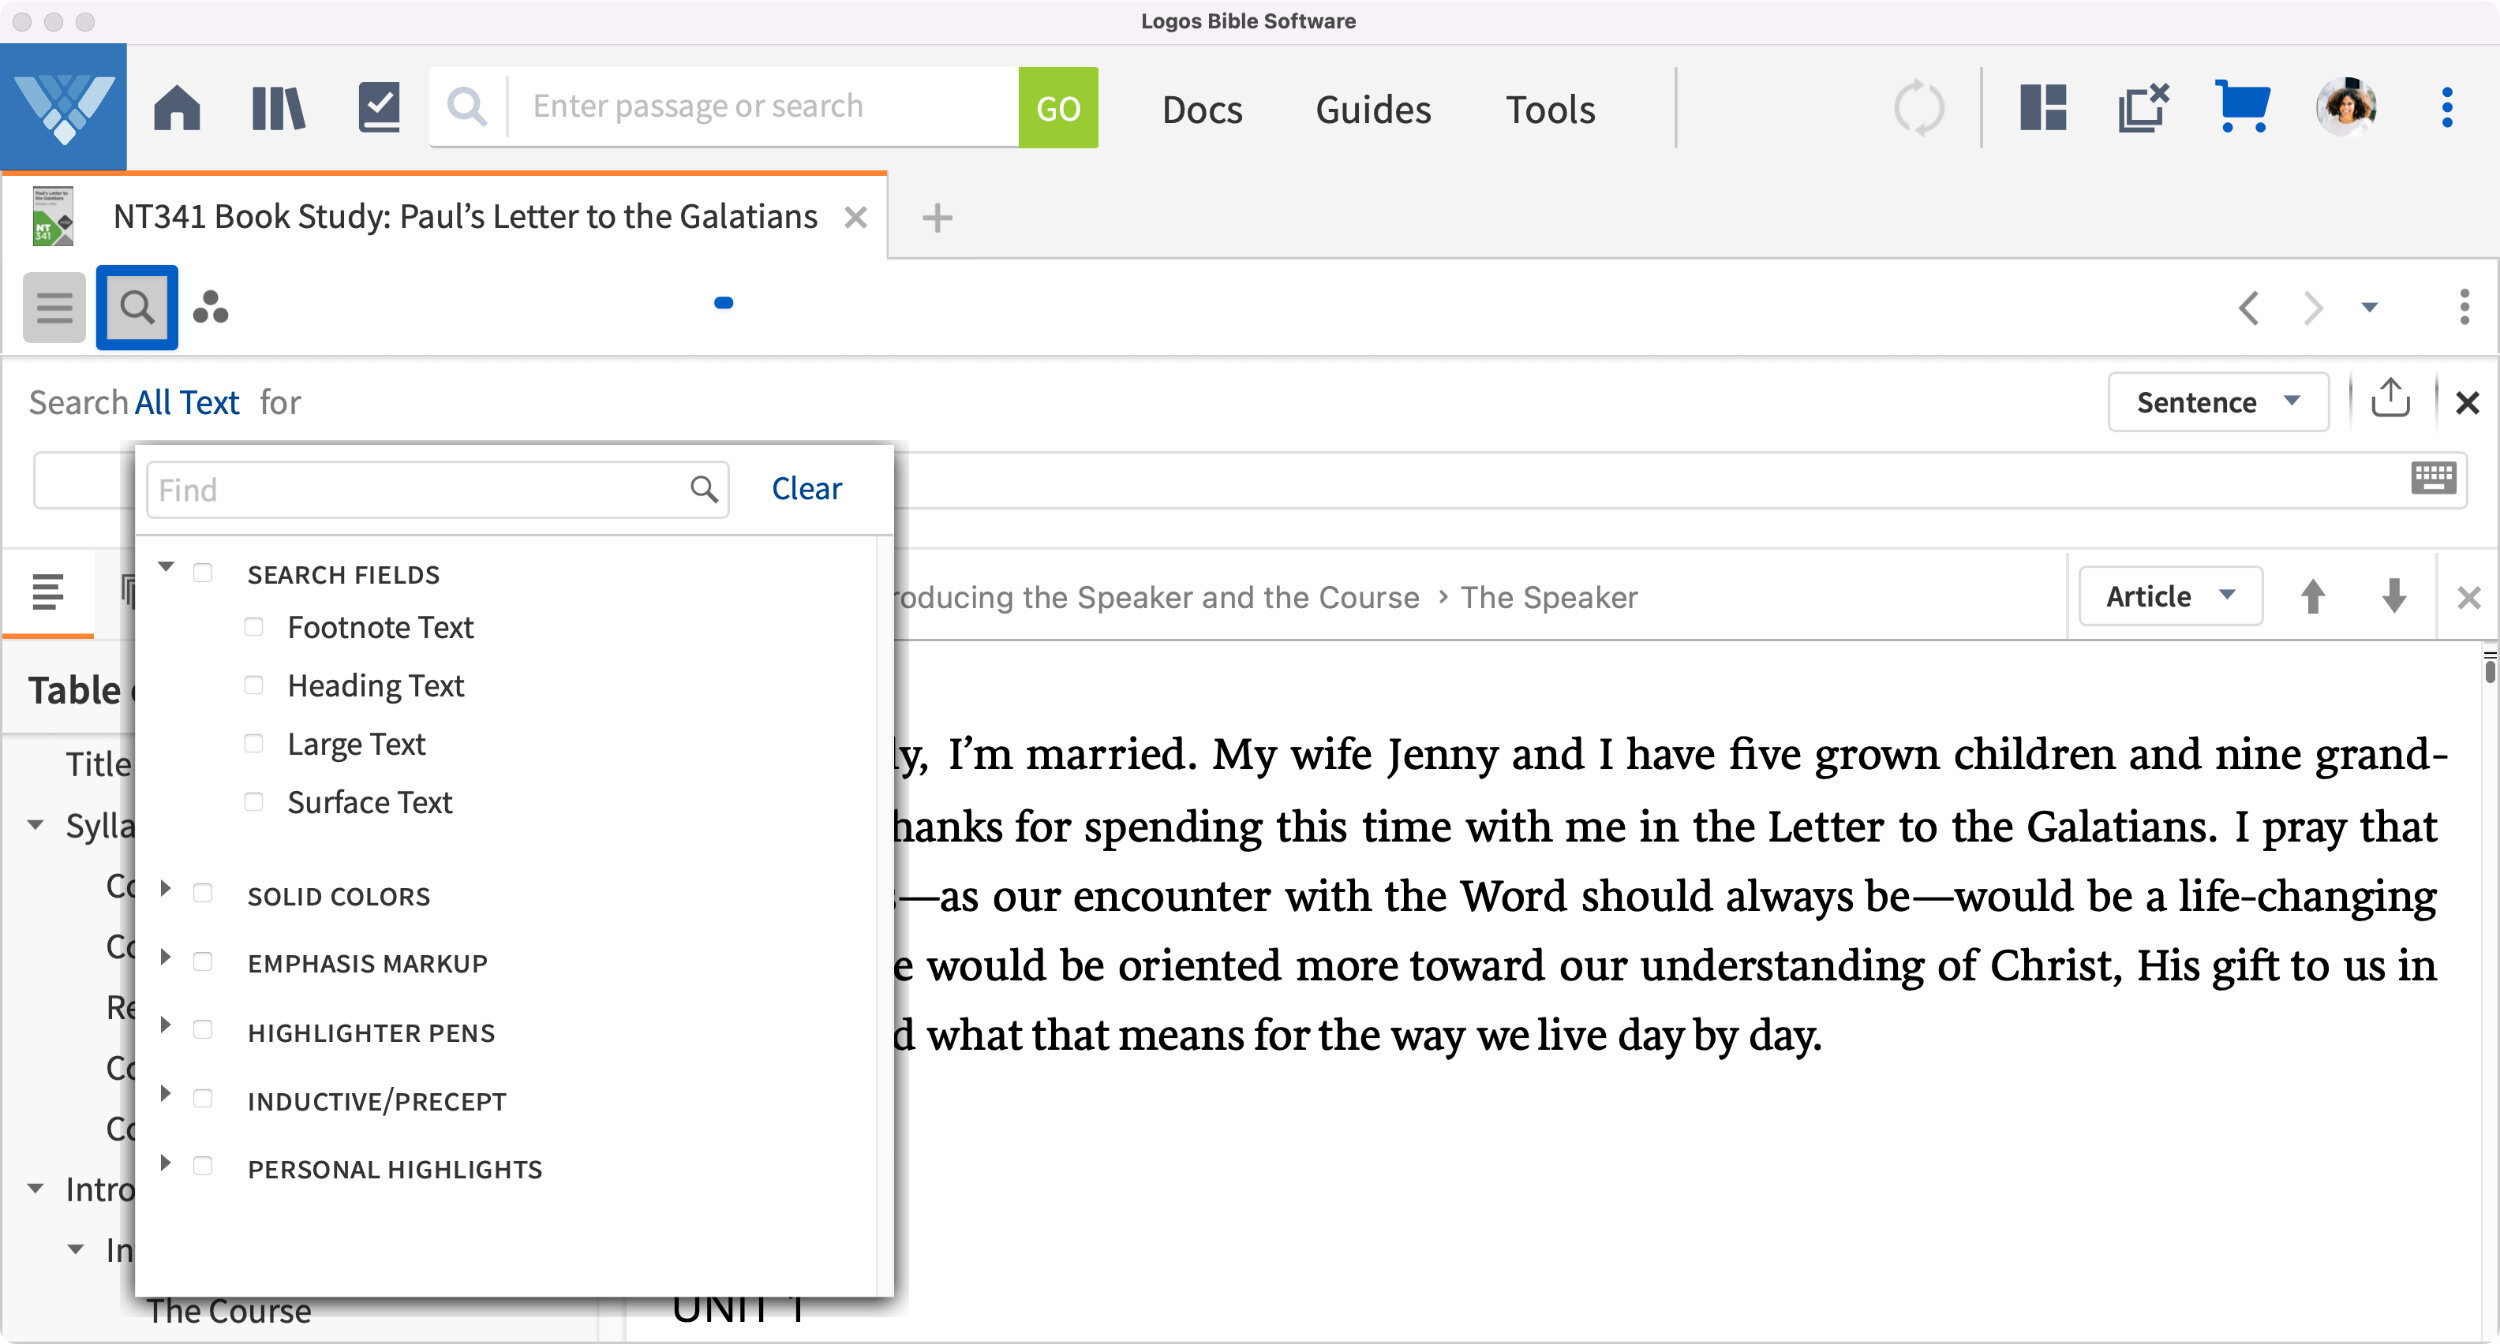The image size is (2500, 1344).
Task: Click the close all panels icon
Action: coord(2143,107)
